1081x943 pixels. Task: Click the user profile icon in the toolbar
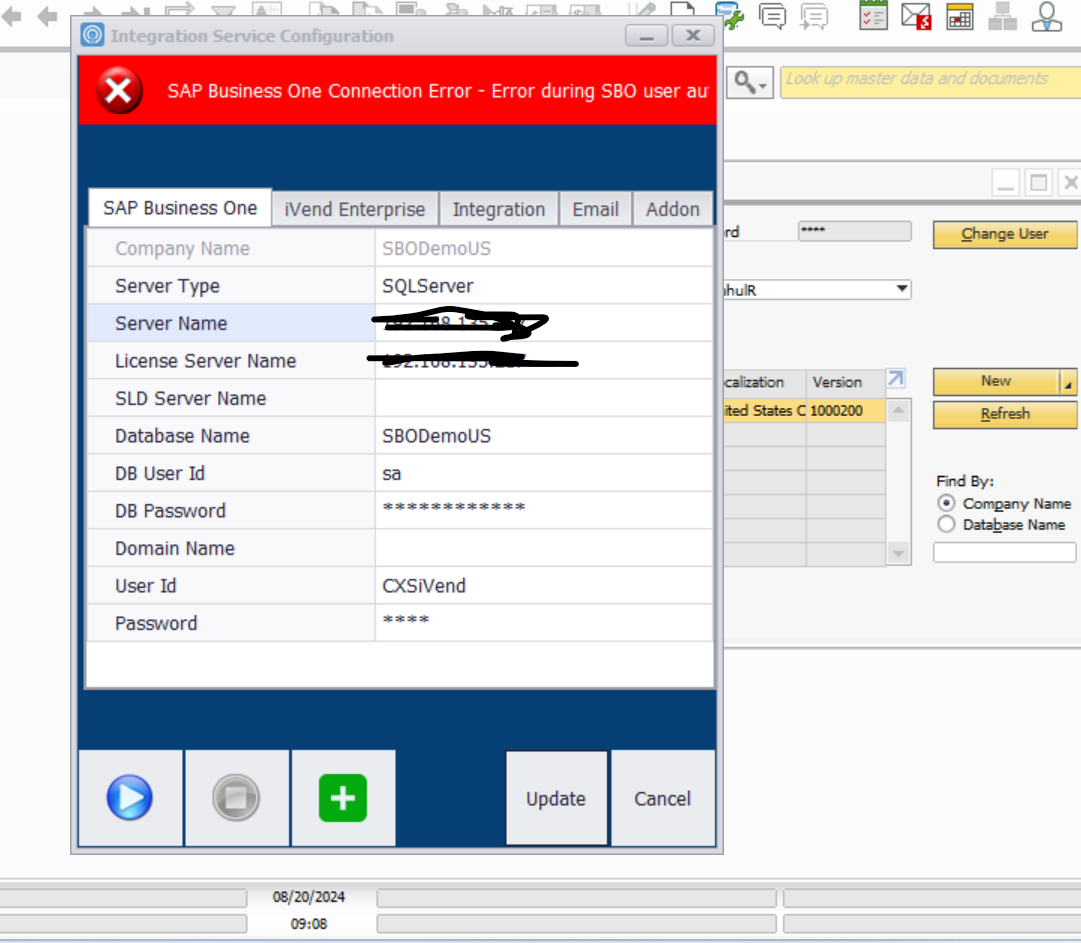click(x=1047, y=15)
